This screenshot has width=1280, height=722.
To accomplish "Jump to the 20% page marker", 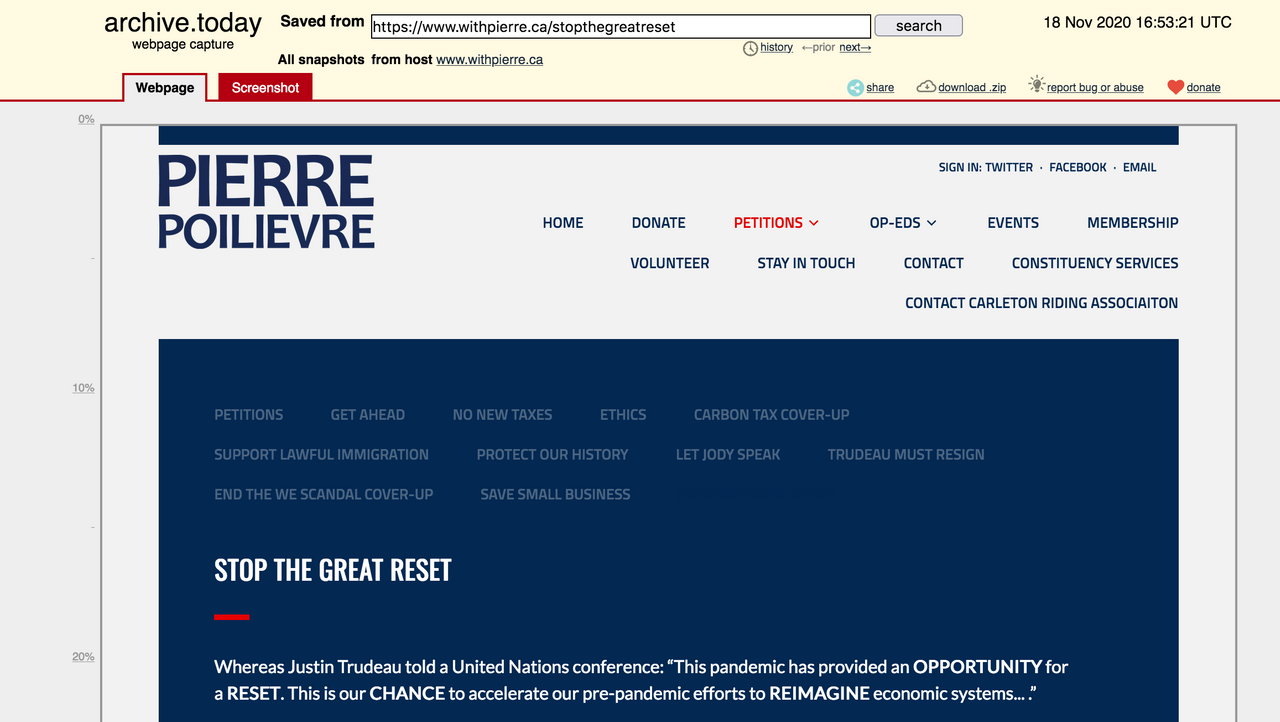I will pos(83,657).
